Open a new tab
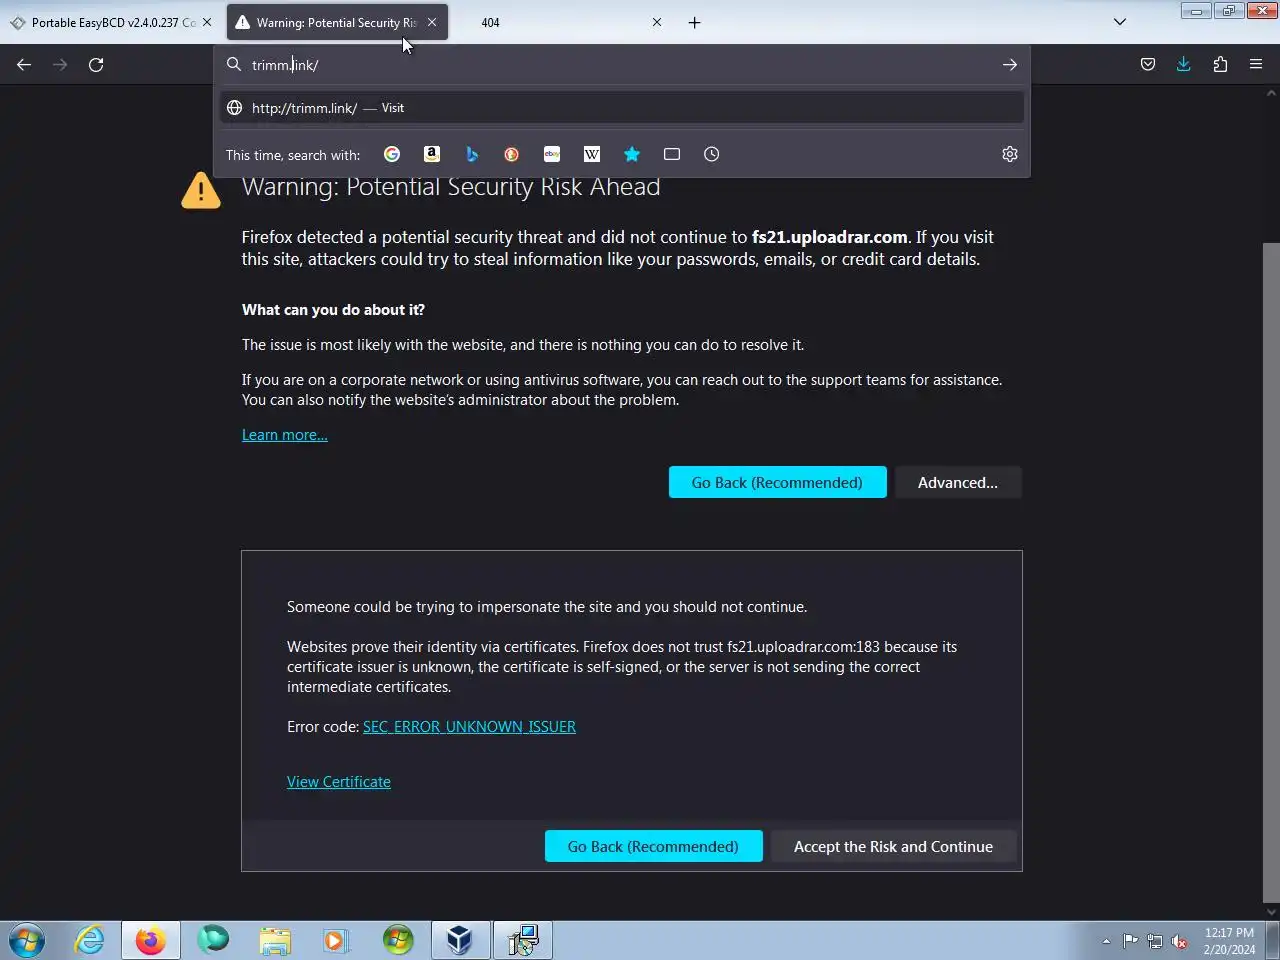 [x=695, y=22]
